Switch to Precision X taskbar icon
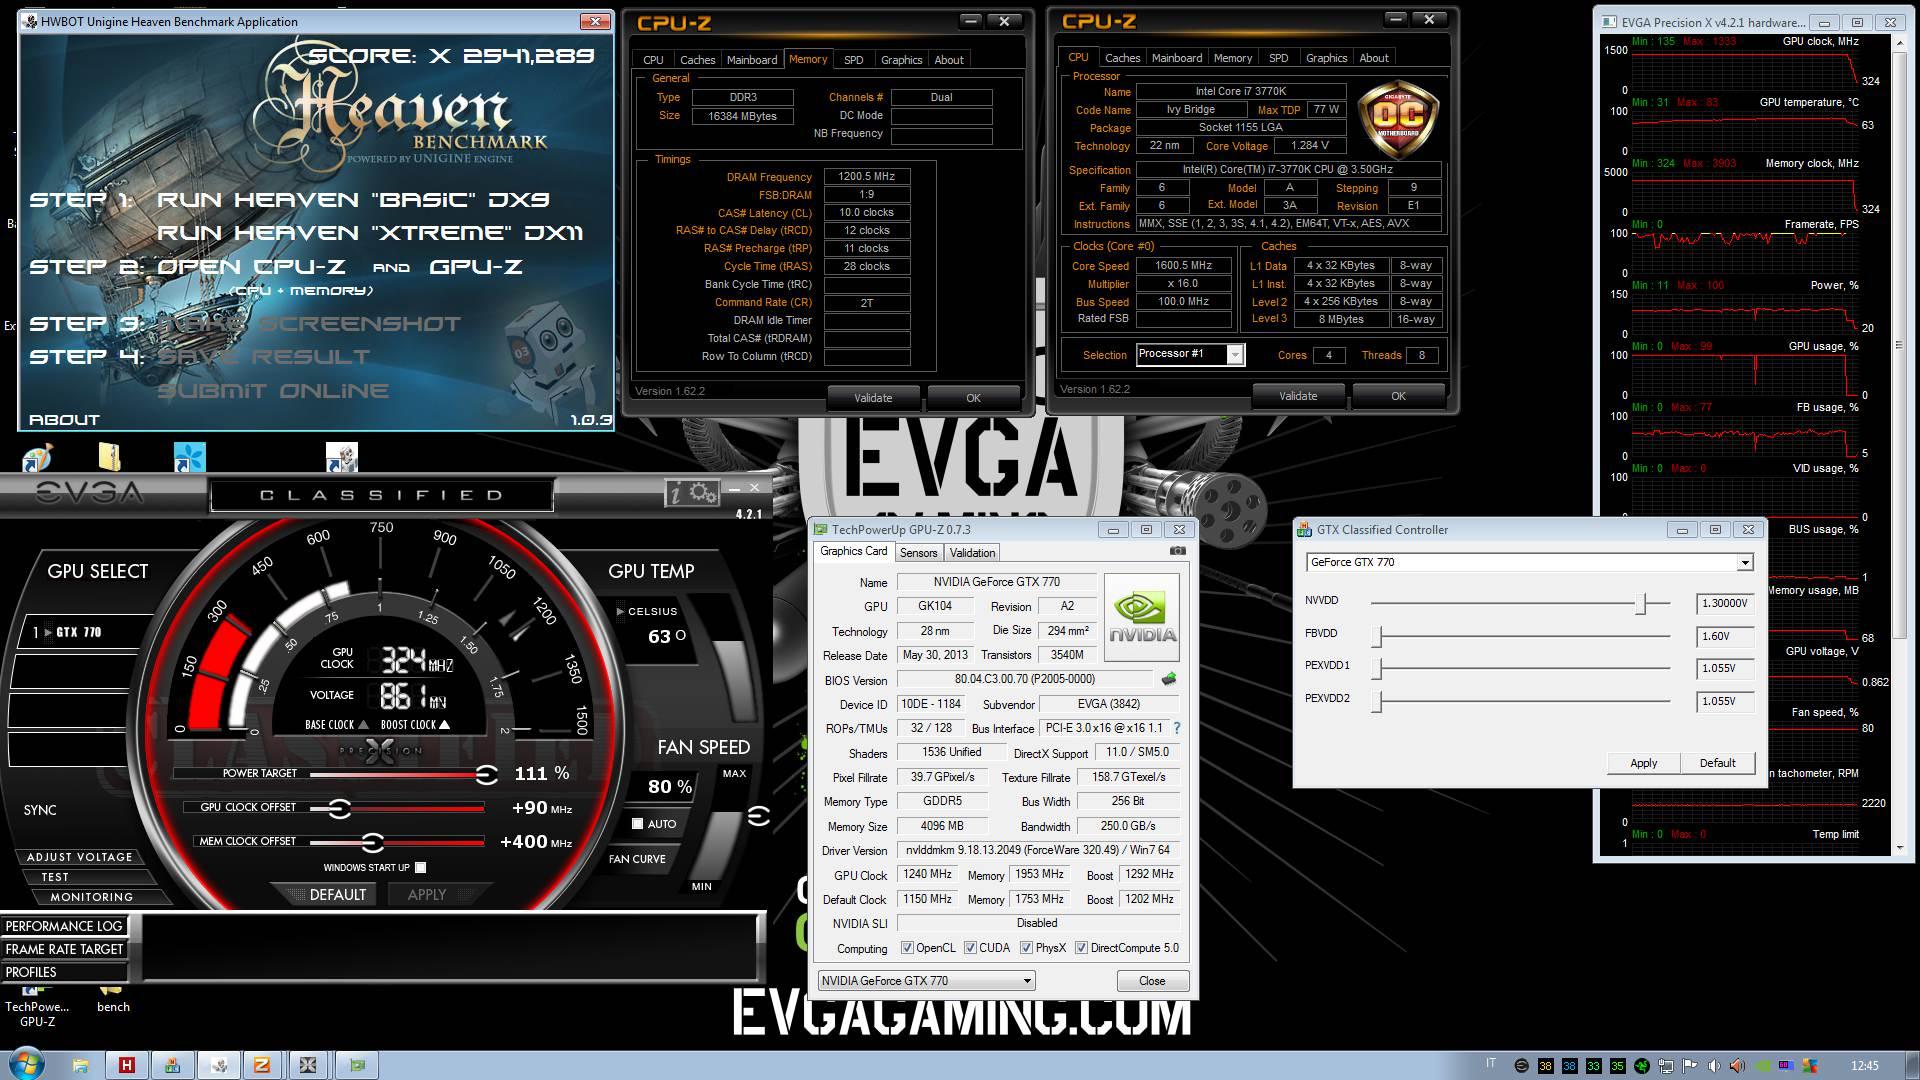 coord(308,1065)
